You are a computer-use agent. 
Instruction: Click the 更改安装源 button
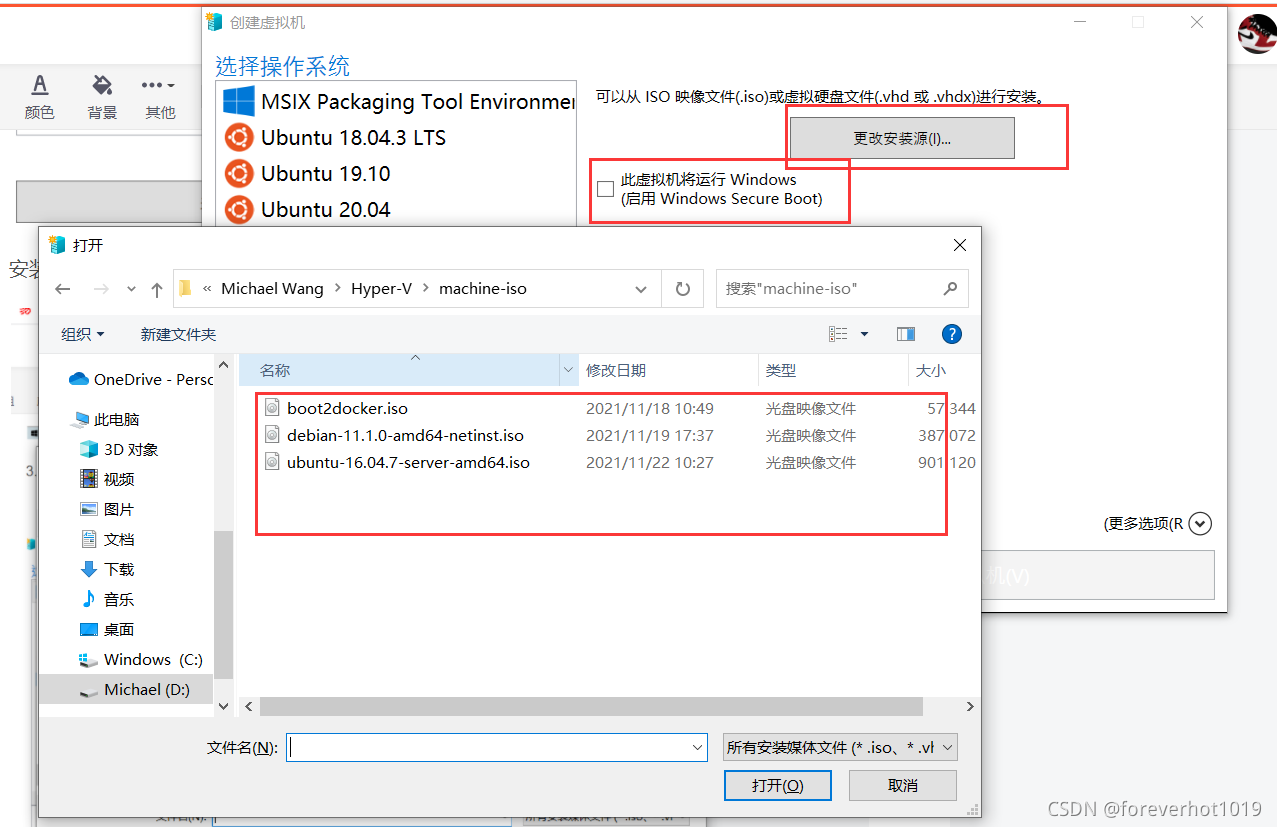click(902, 138)
